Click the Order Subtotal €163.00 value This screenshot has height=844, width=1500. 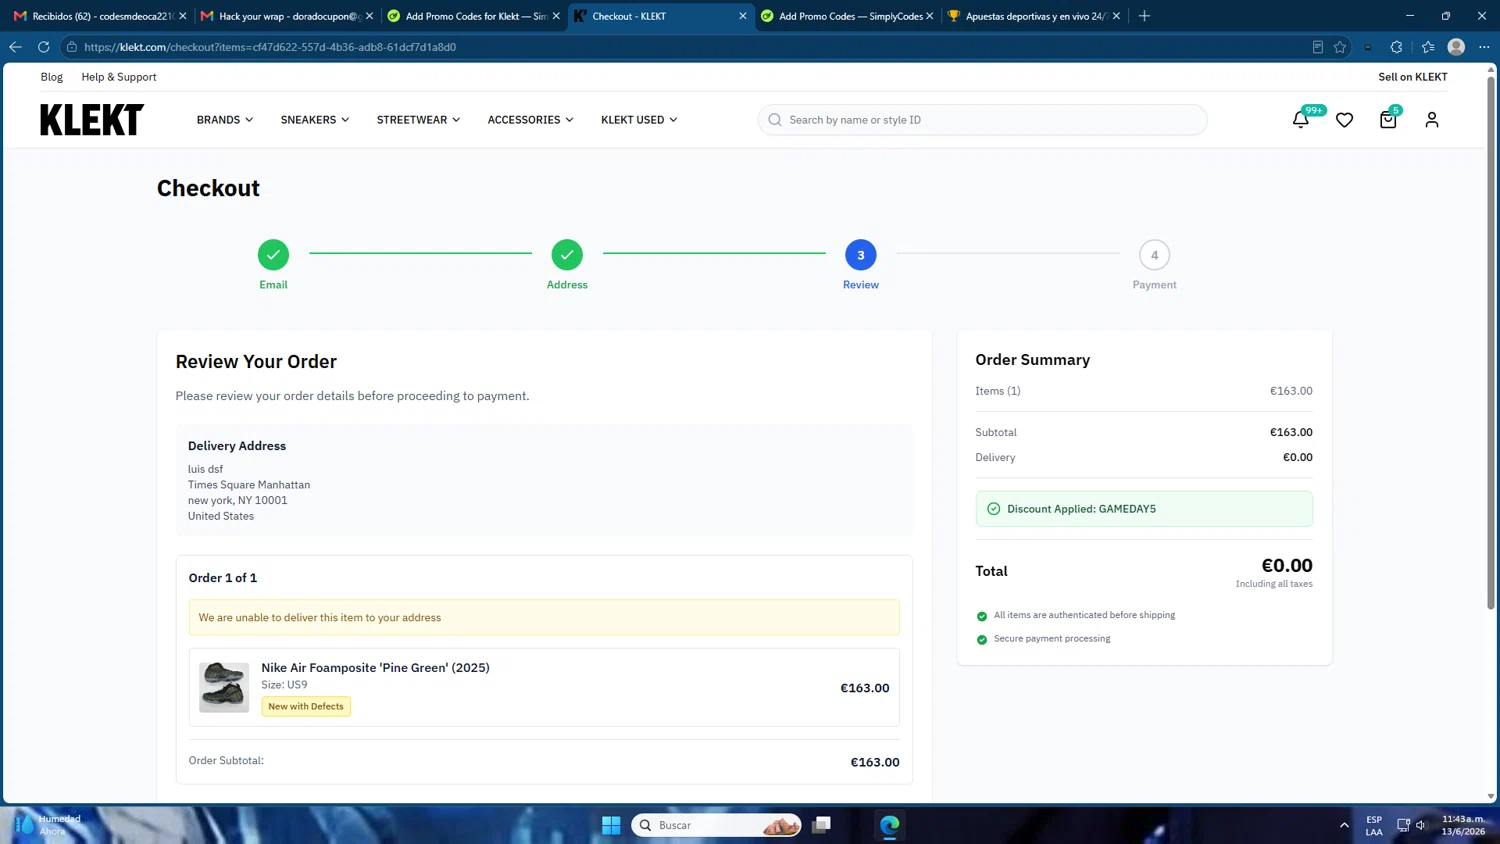click(875, 762)
